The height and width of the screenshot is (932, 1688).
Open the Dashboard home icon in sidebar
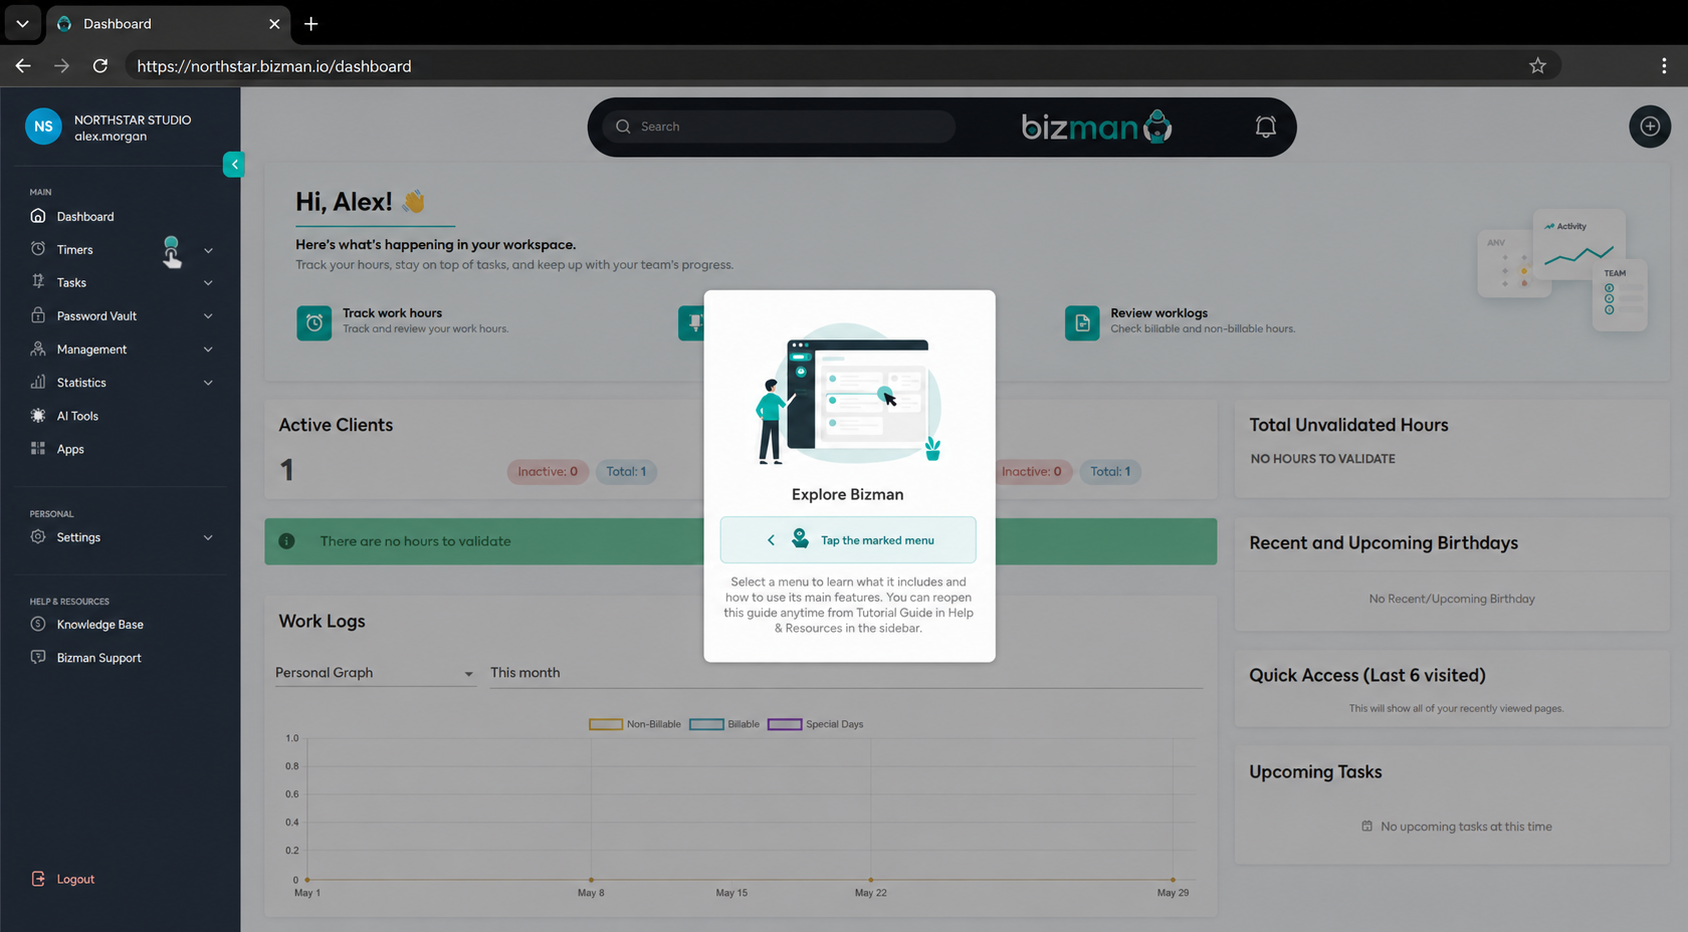(38, 216)
